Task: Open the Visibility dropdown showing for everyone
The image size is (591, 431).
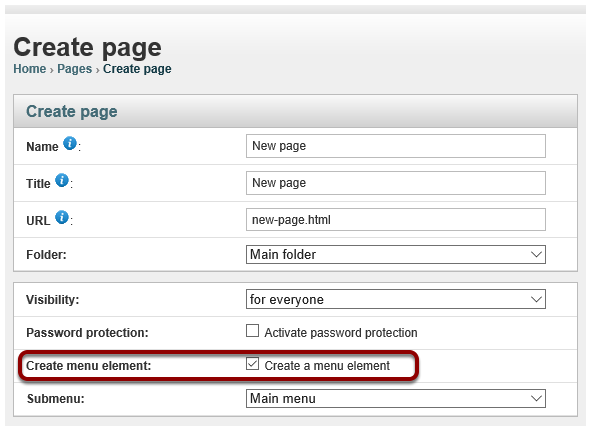Action: coord(396,299)
